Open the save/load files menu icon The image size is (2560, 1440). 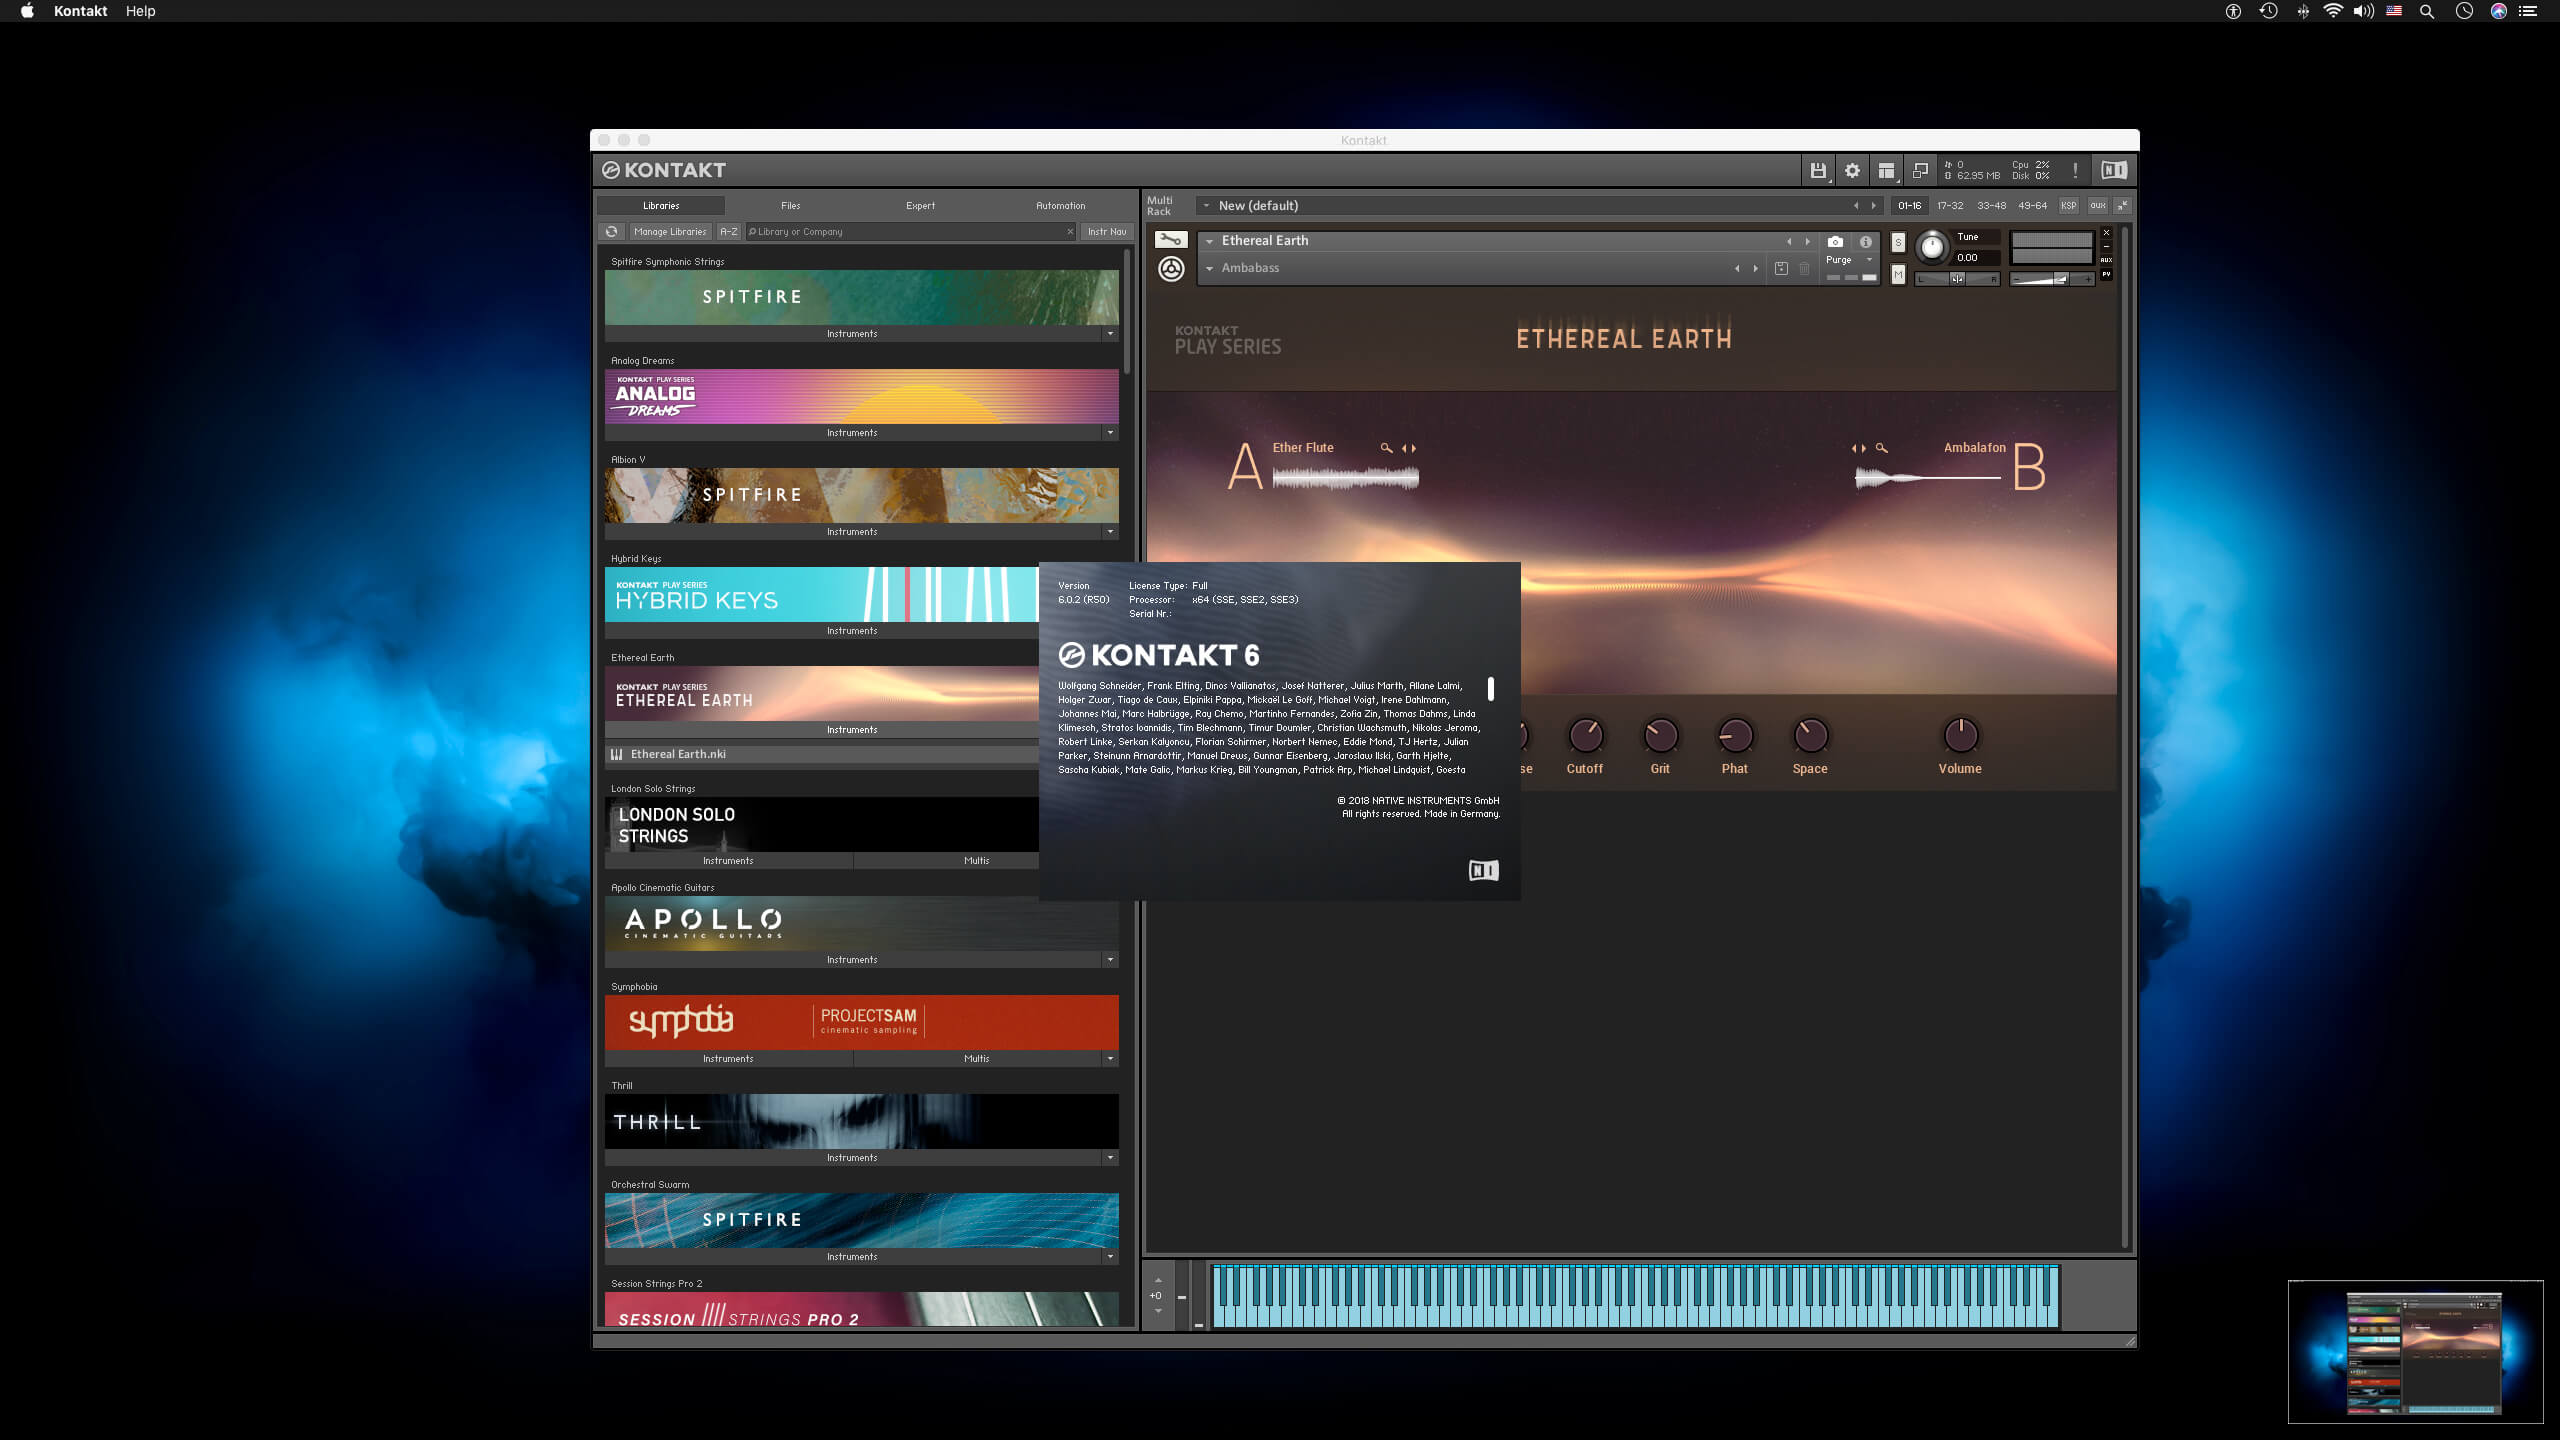tap(1818, 171)
